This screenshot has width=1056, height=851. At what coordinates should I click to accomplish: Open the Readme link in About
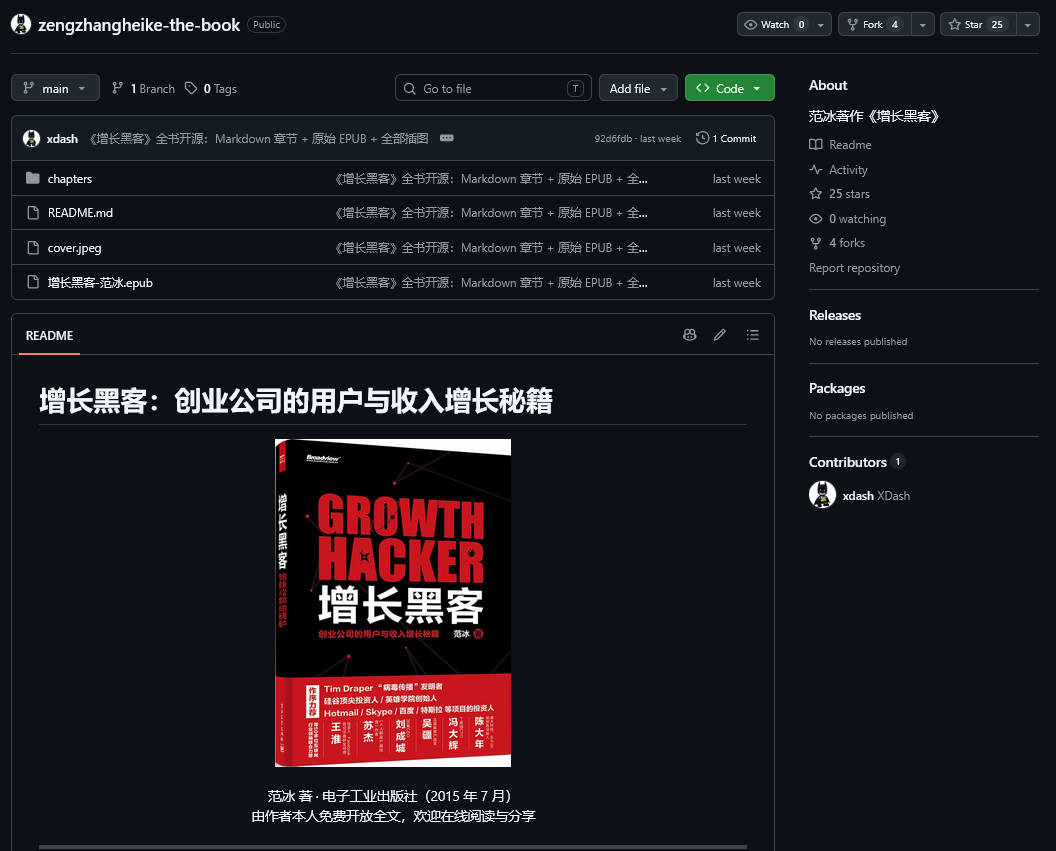click(x=850, y=145)
